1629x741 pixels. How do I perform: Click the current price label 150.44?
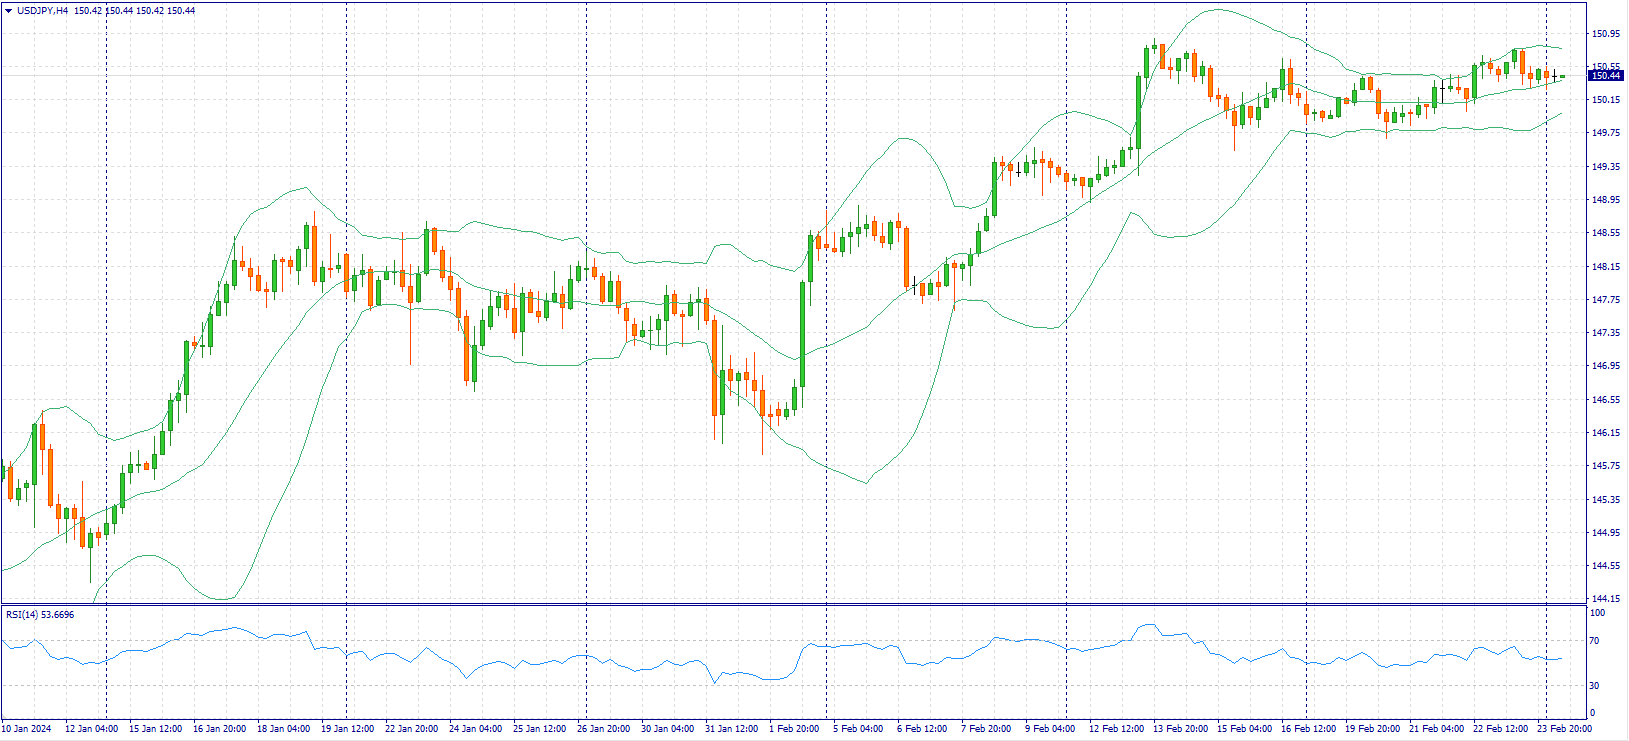coord(1606,75)
